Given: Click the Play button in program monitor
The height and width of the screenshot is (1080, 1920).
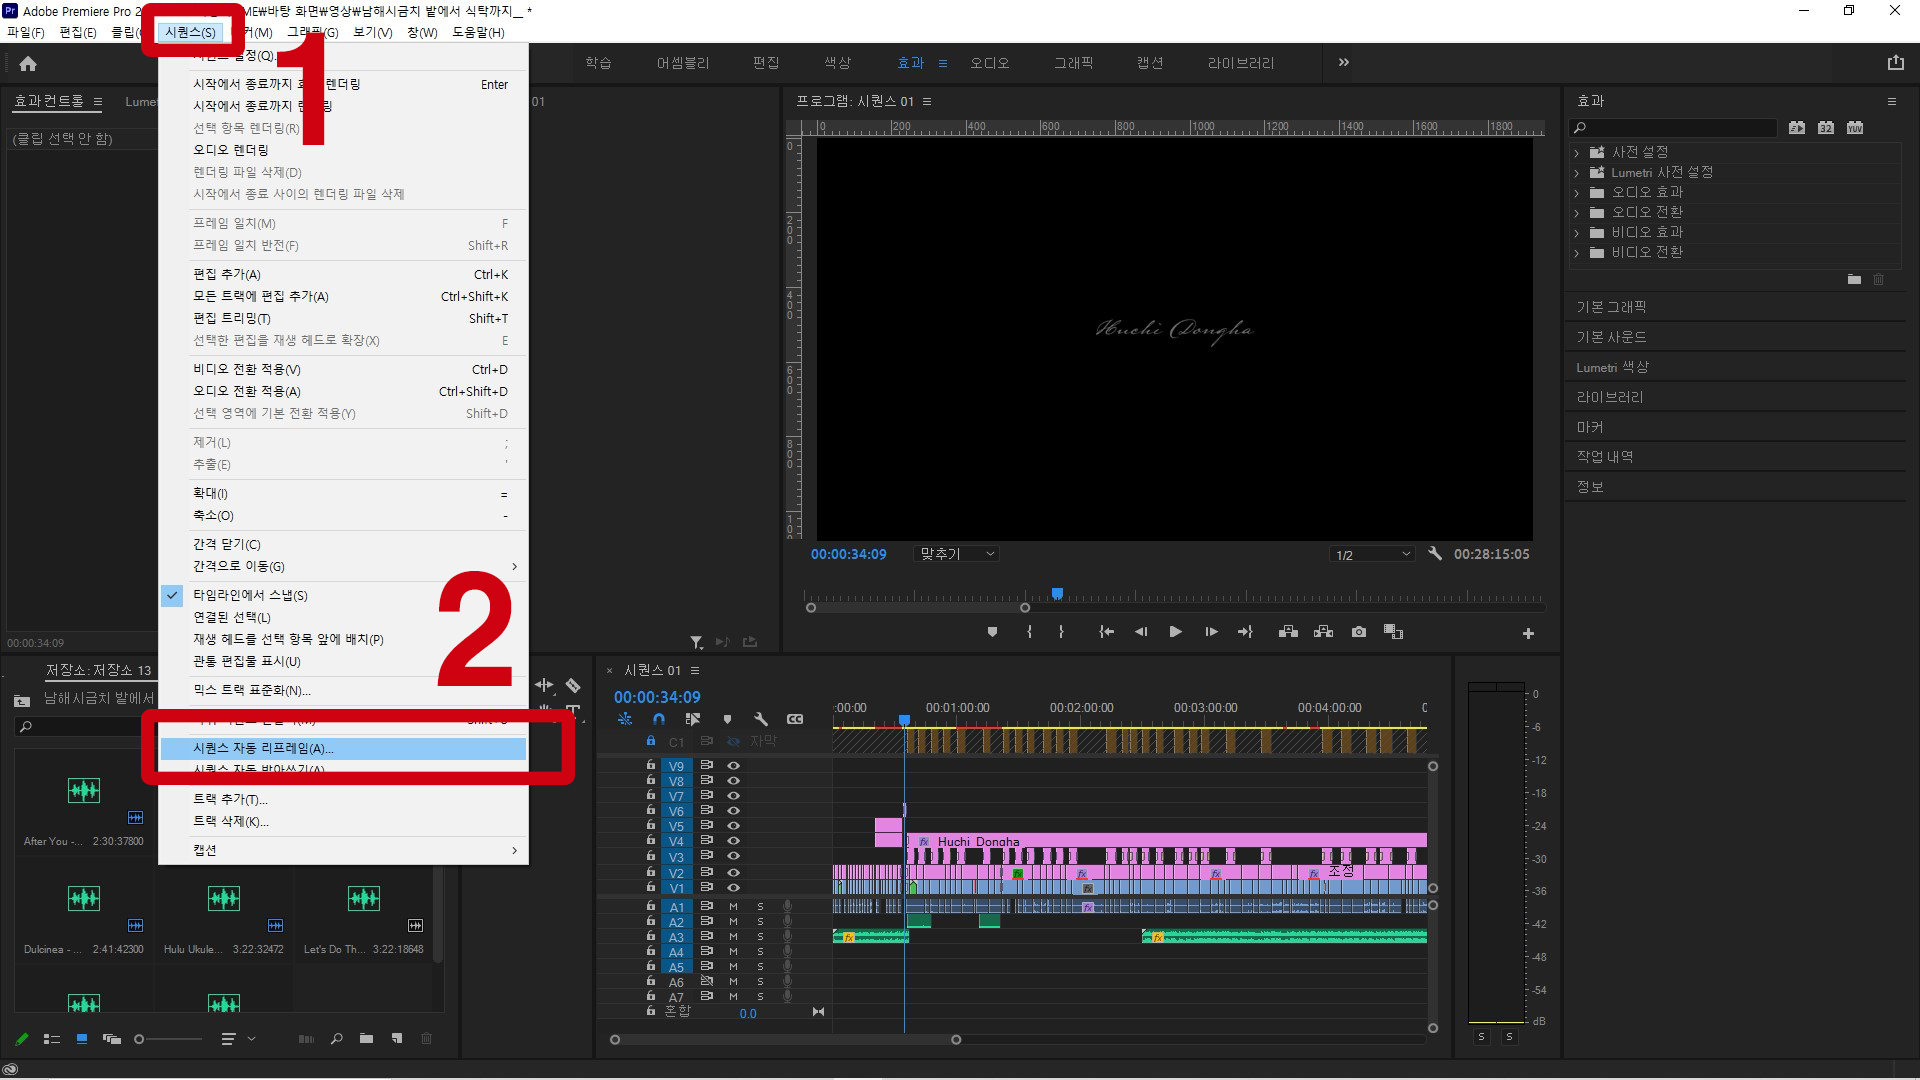Looking at the screenshot, I should [x=1175, y=632].
